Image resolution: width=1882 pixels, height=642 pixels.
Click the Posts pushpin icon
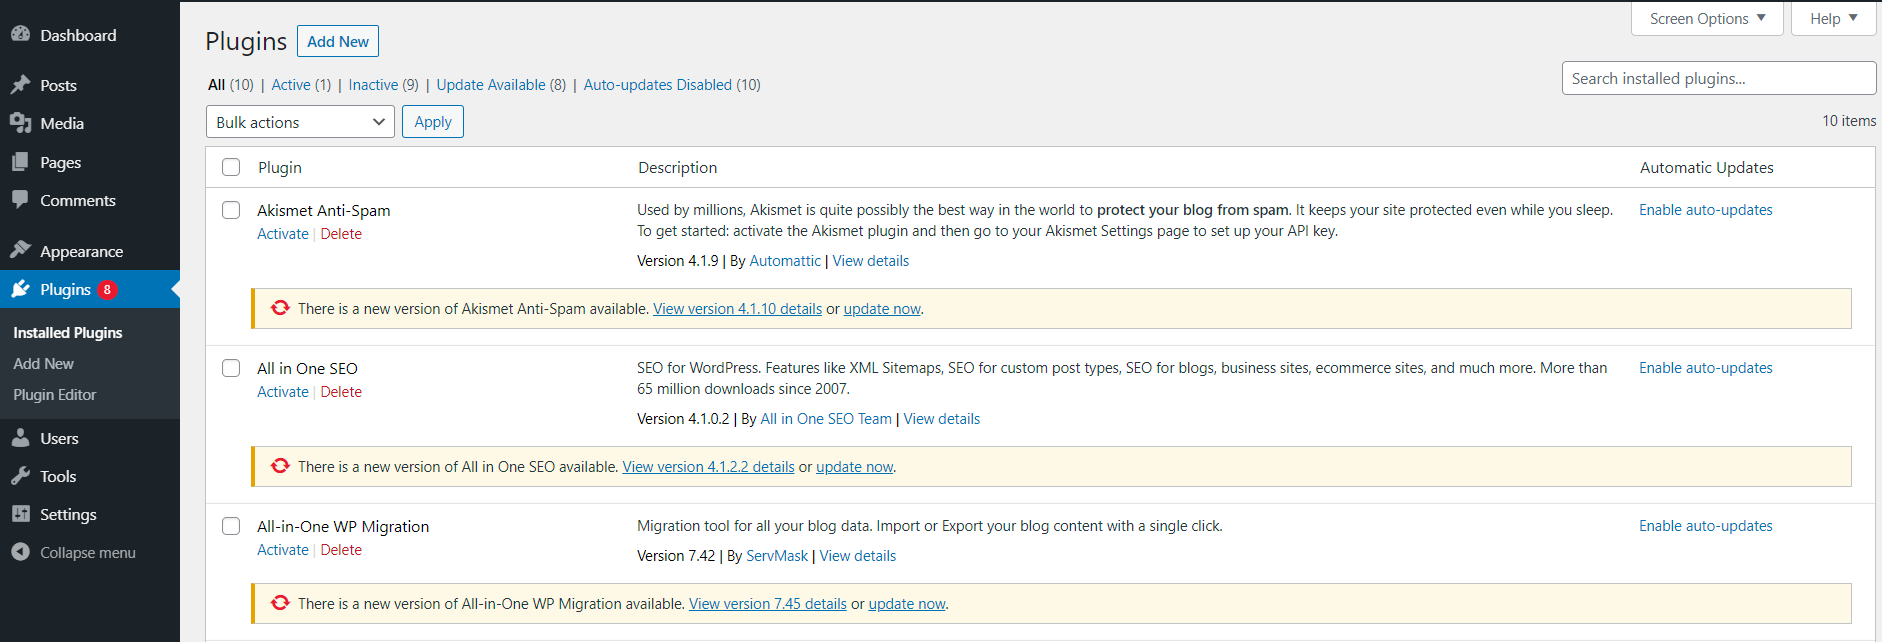(x=20, y=85)
